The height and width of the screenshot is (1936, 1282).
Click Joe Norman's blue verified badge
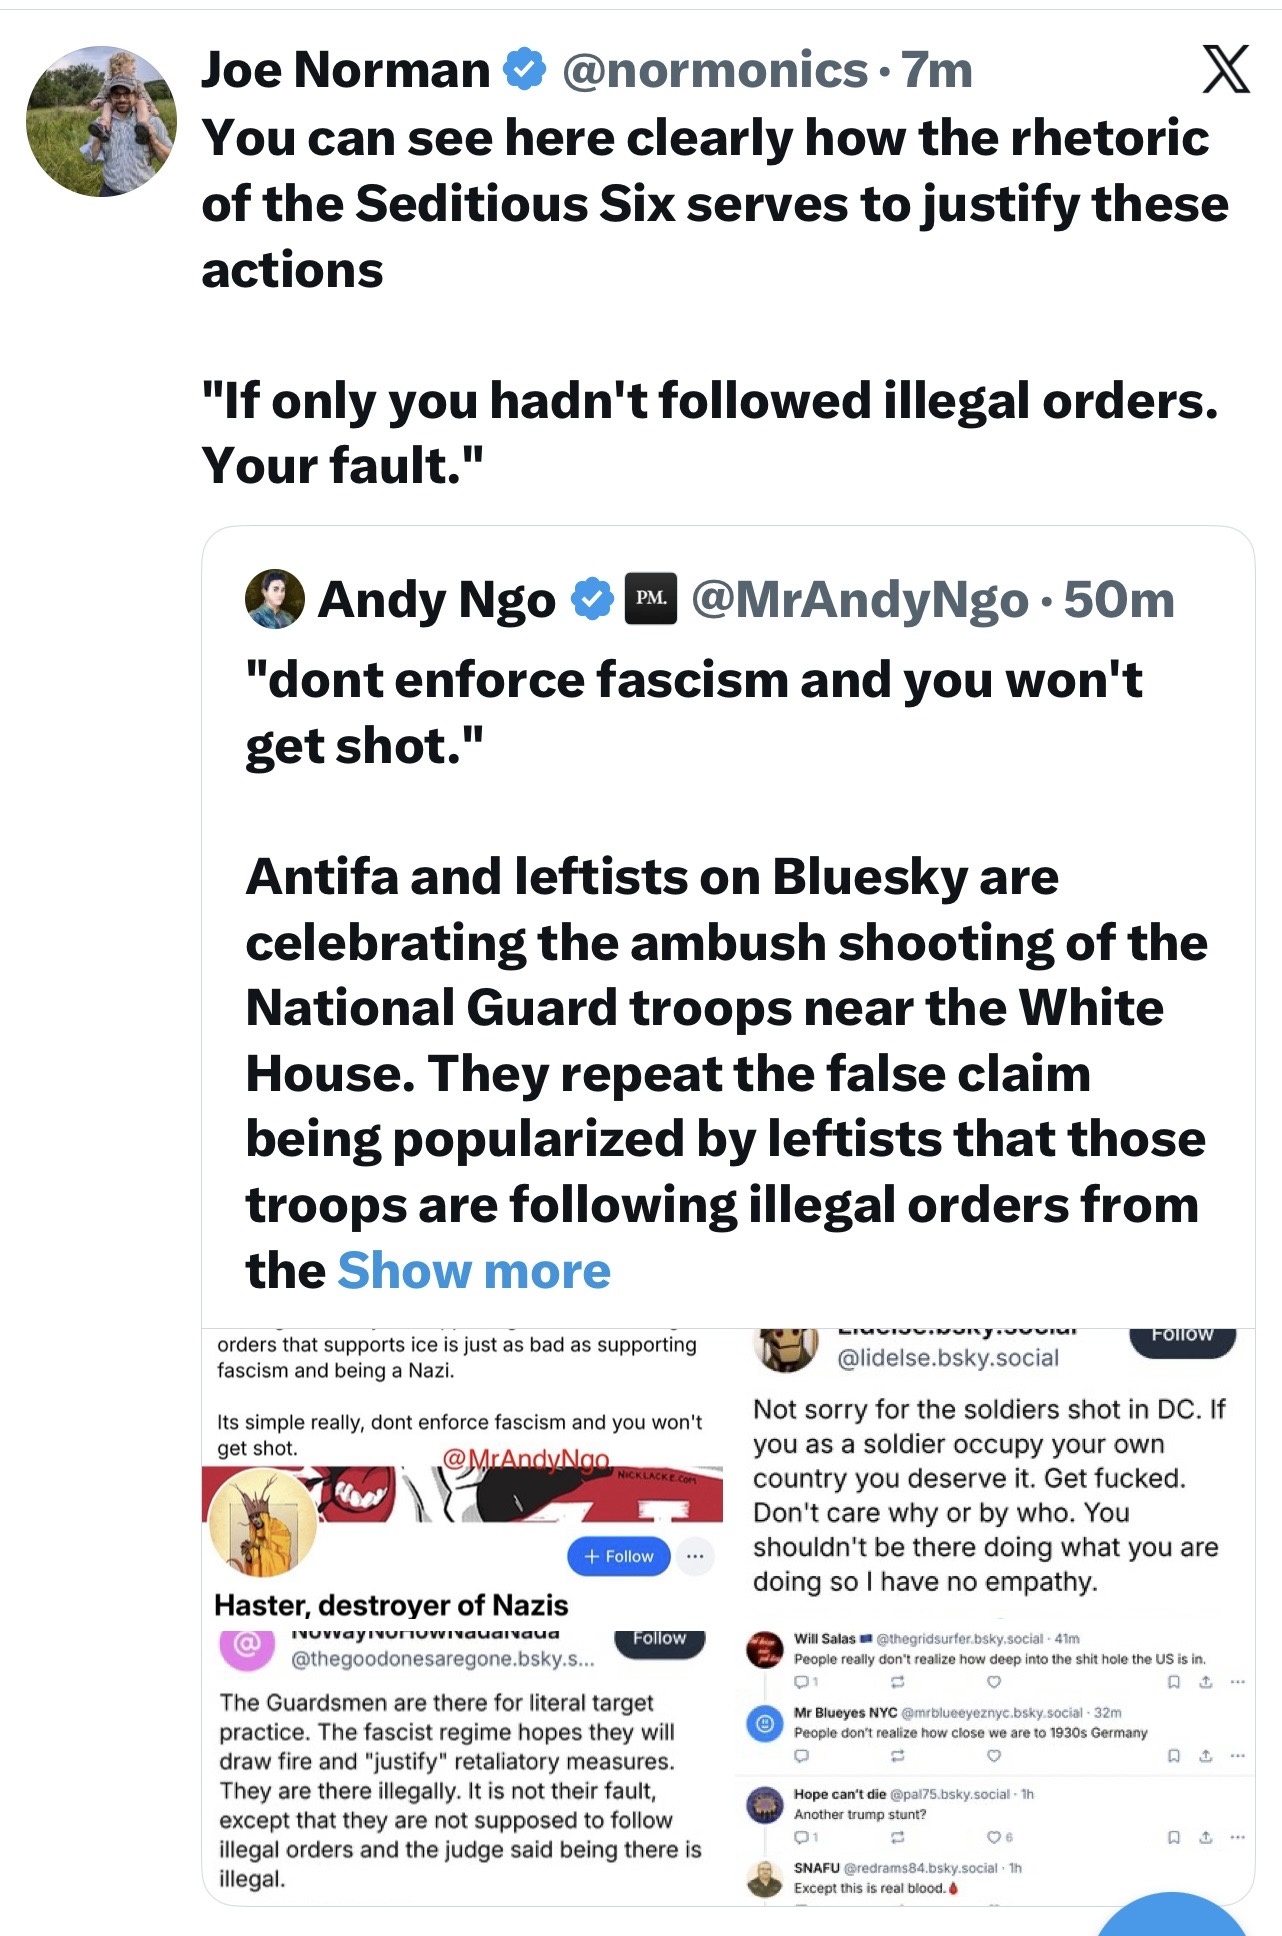coord(524,70)
